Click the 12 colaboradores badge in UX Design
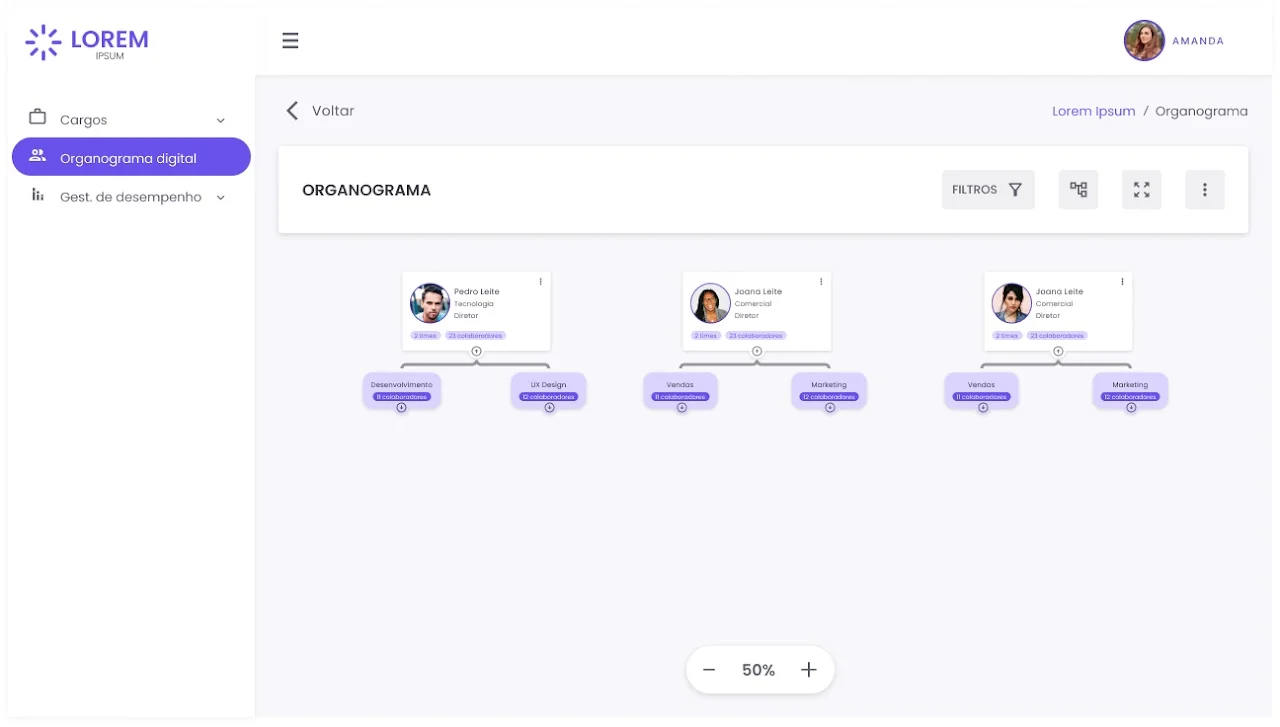The height and width of the screenshot is (727, 1280). click(548, 397)
